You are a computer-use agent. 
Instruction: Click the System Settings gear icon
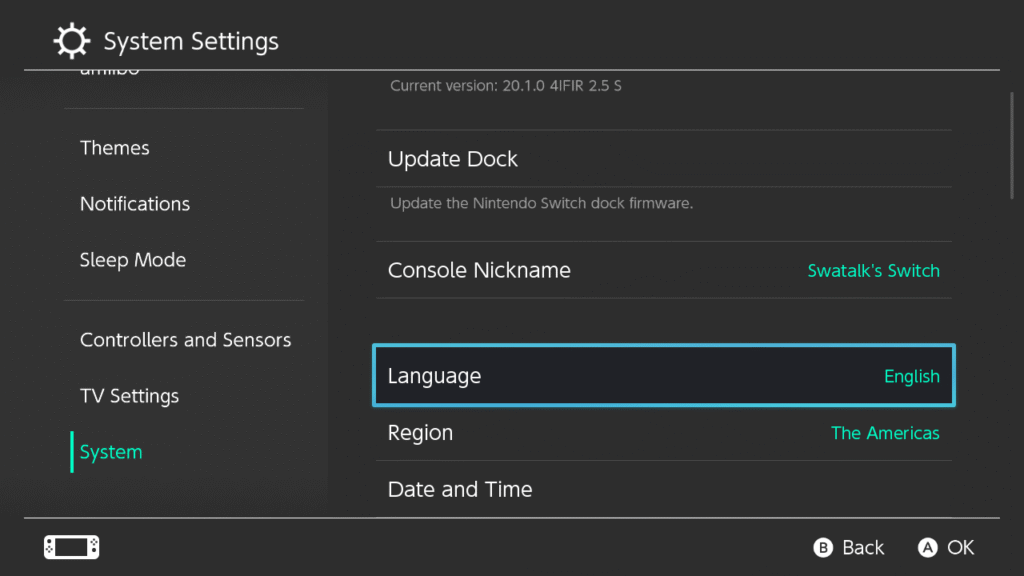[x=71, y=42]
